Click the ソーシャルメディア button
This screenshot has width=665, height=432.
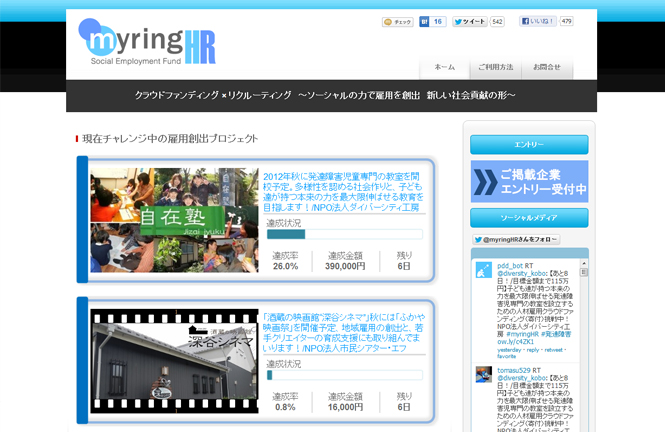pyautogui.click(x=529, y=217)
